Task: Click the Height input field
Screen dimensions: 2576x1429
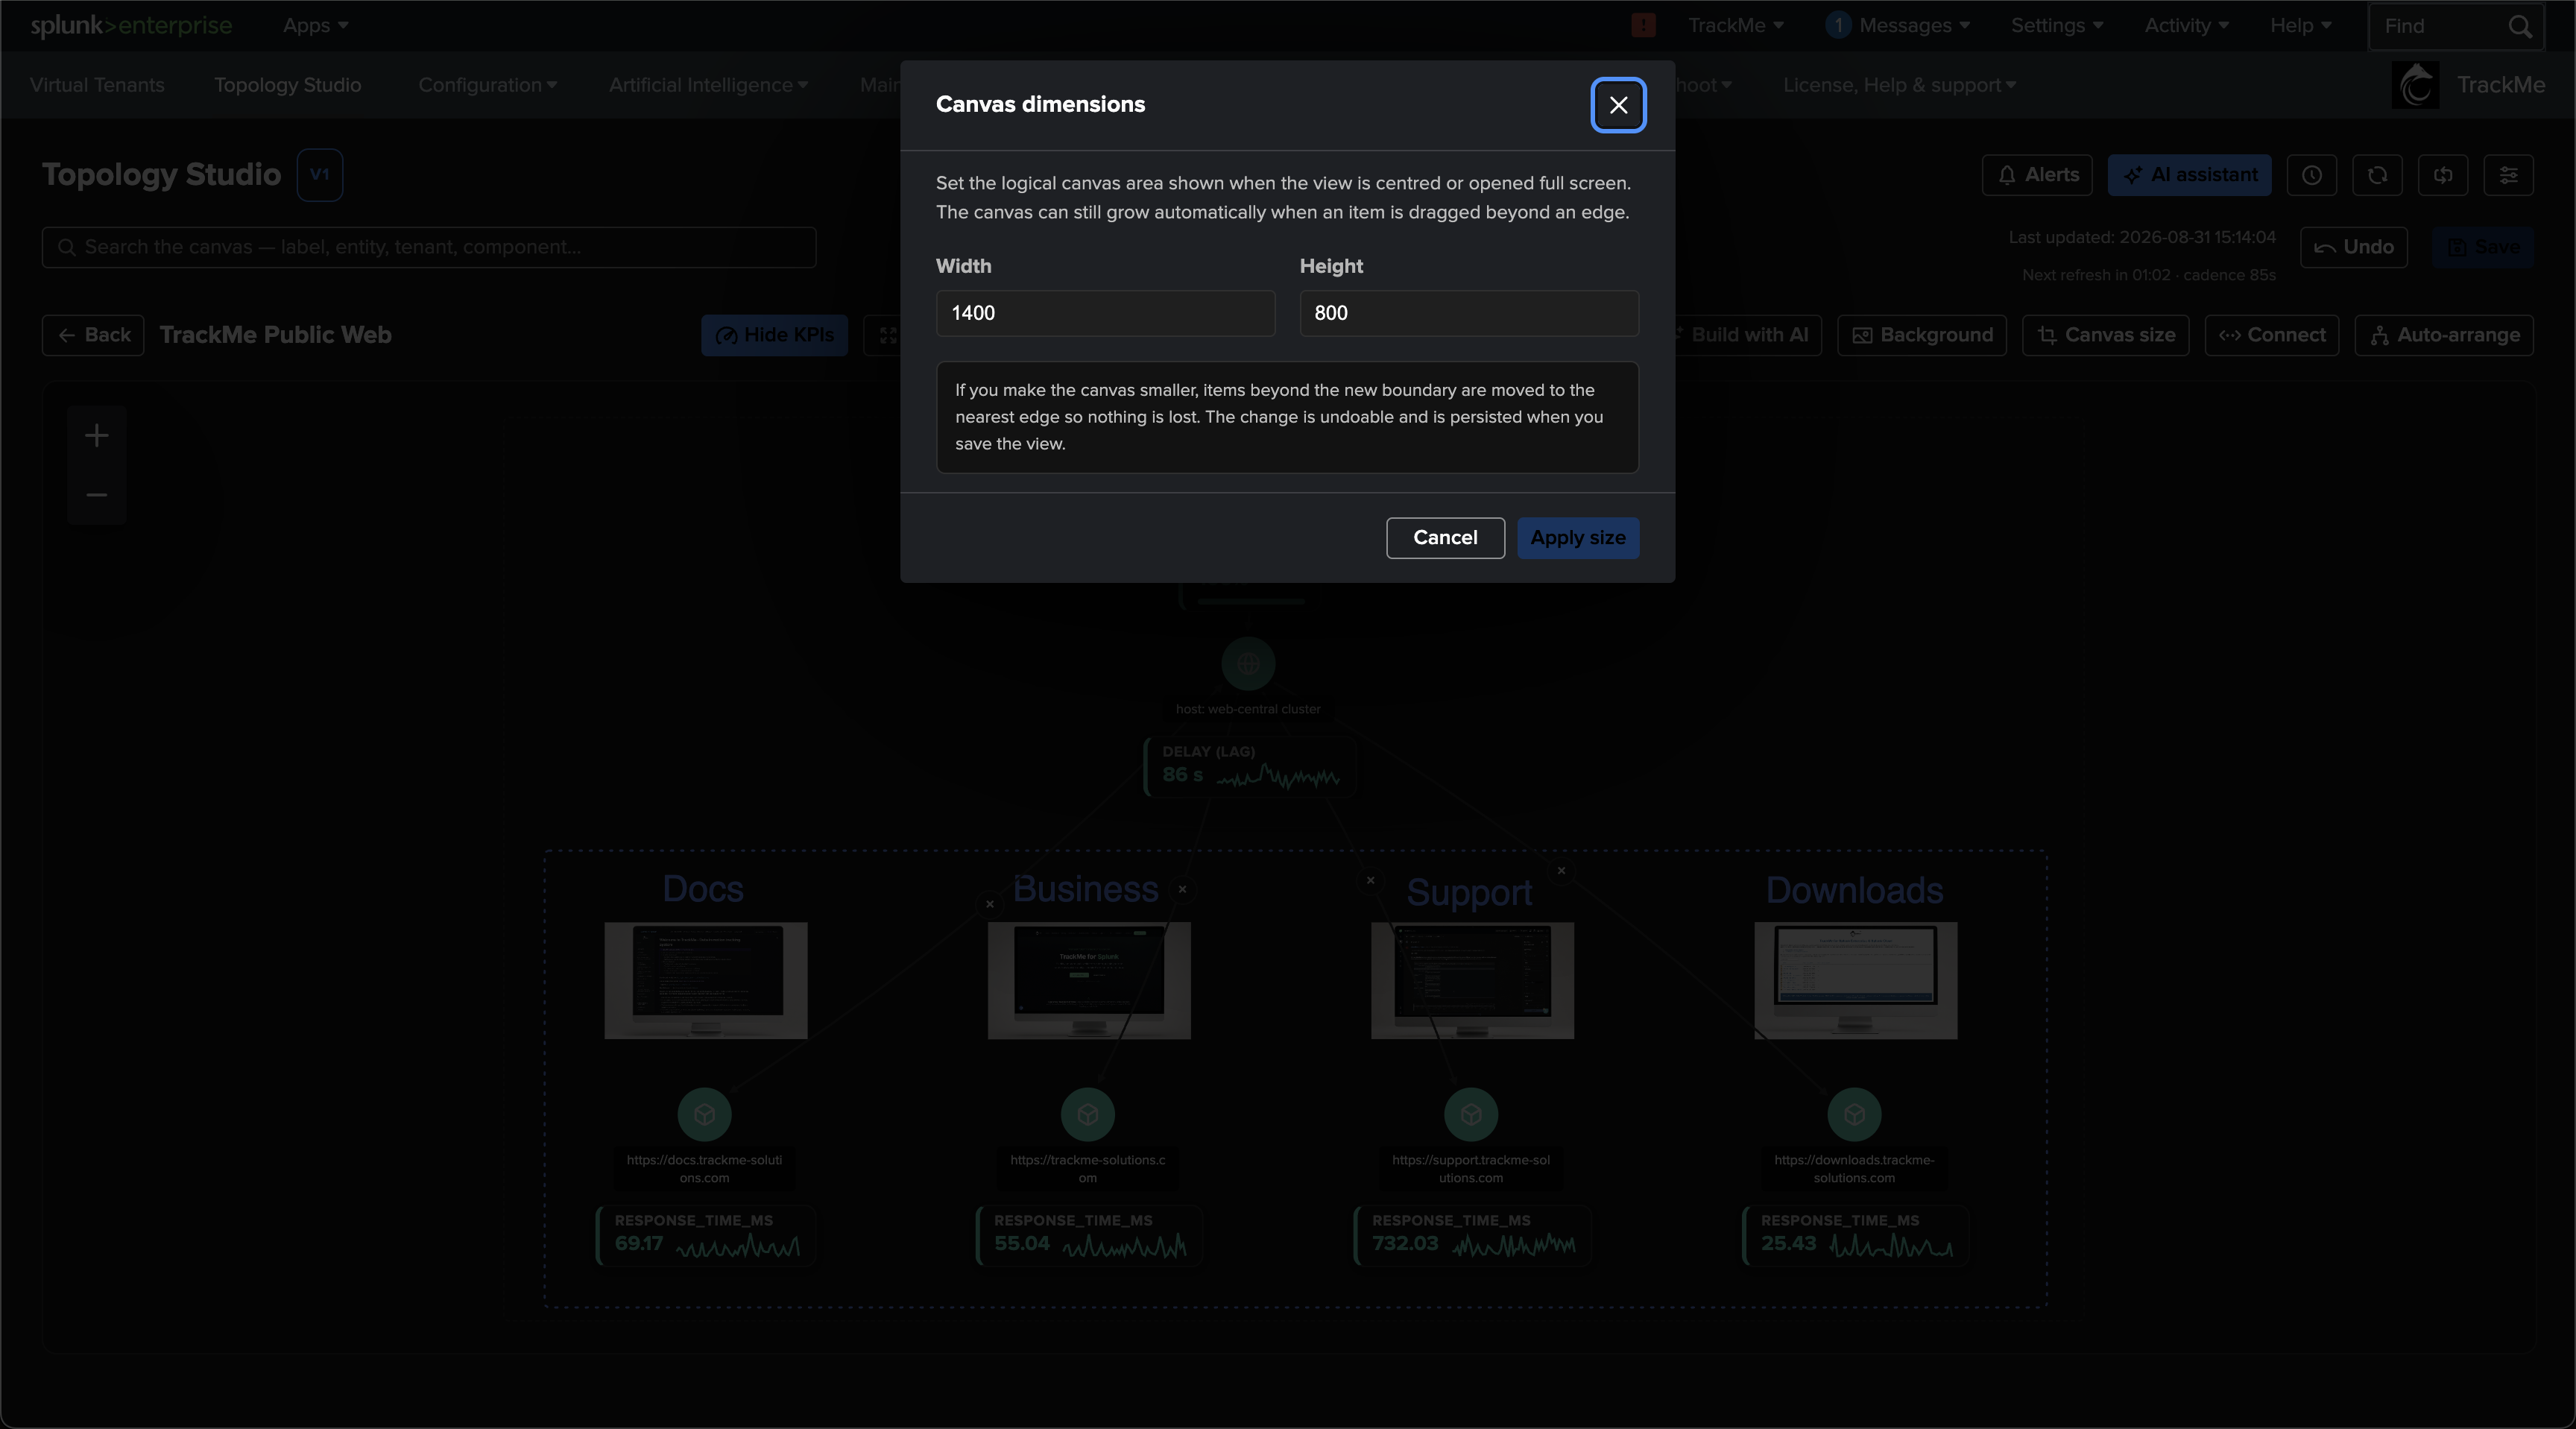Action: click(x=1469, y=313)
